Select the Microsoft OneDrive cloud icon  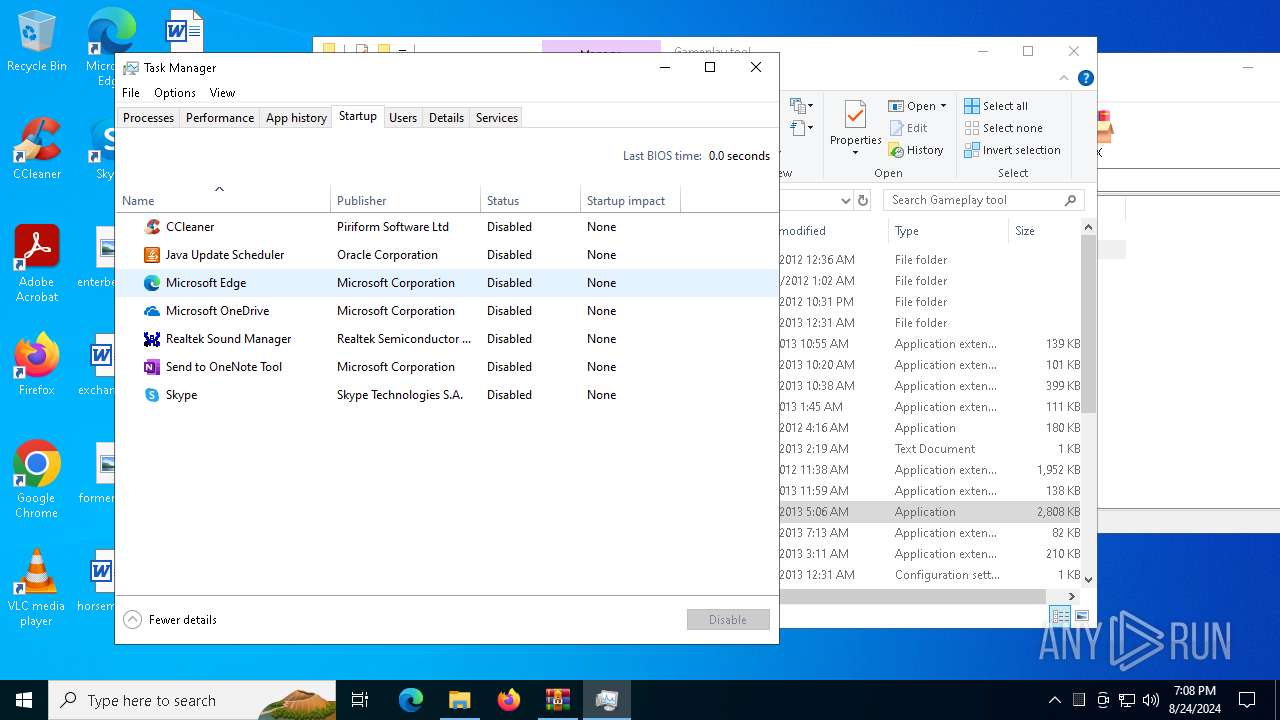[152, 311]
